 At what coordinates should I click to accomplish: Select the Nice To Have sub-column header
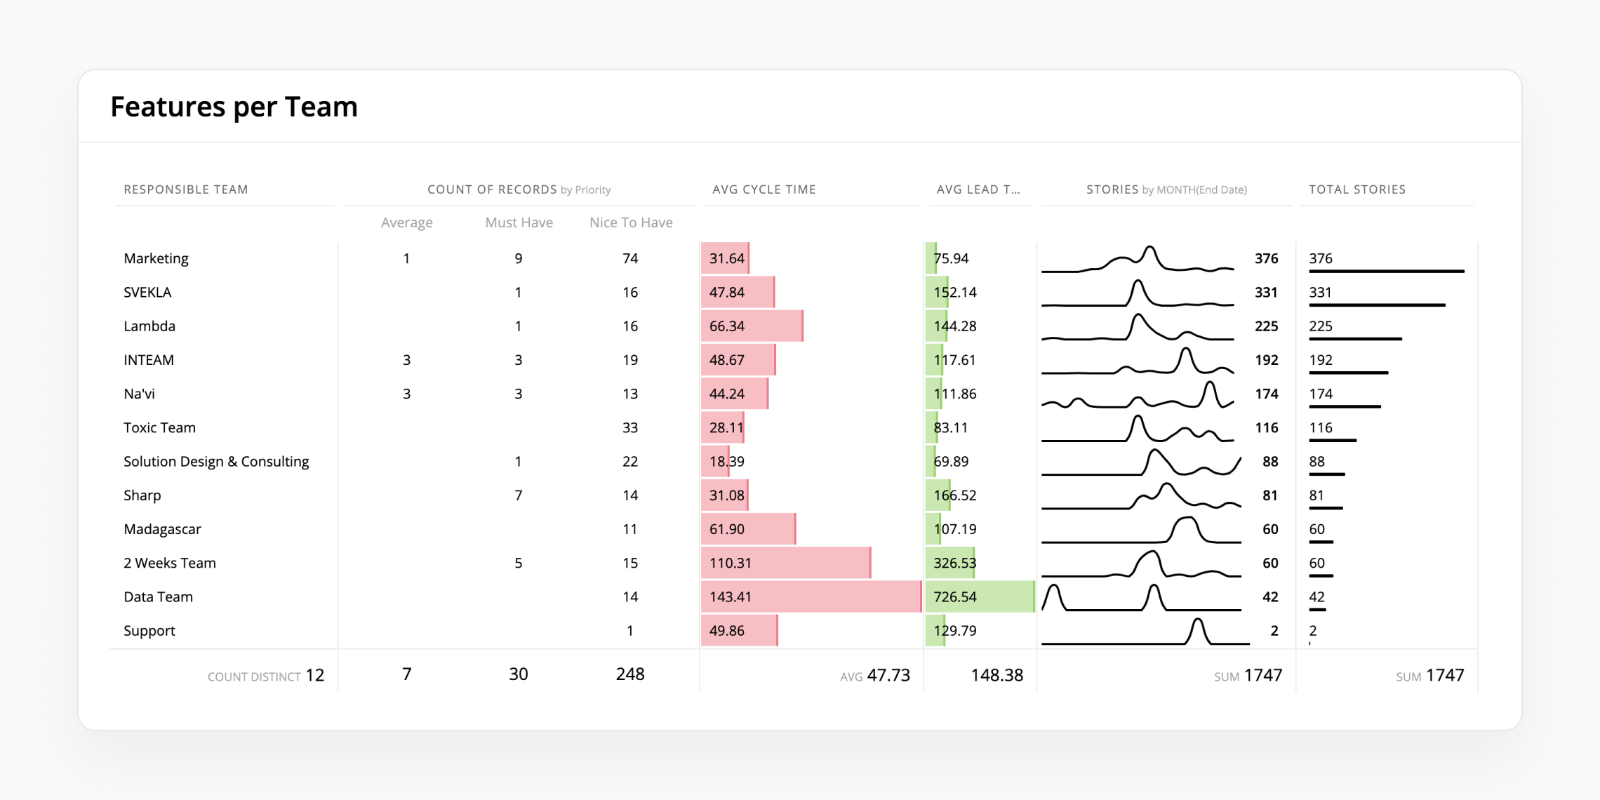click(x=631, y=223)
